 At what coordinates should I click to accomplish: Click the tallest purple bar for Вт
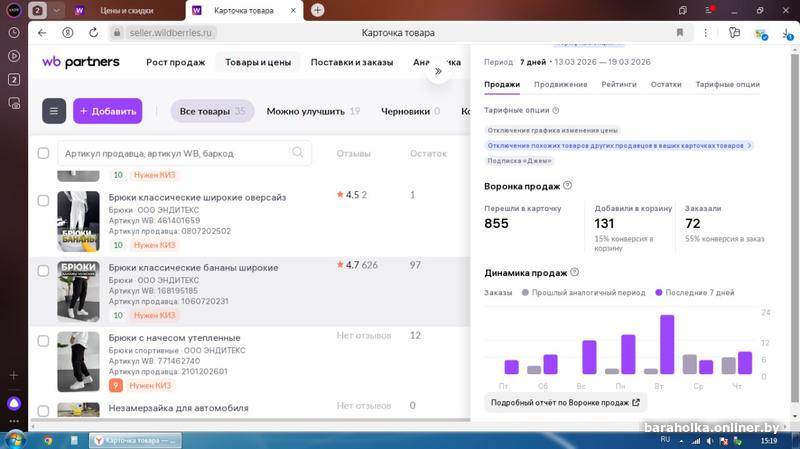tap(667, 344)
